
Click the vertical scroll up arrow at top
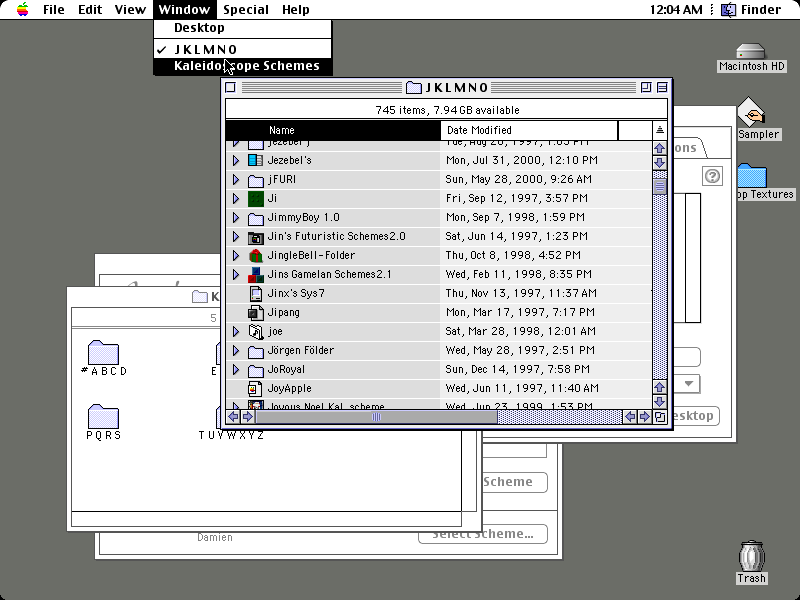(x=660, y=148)
